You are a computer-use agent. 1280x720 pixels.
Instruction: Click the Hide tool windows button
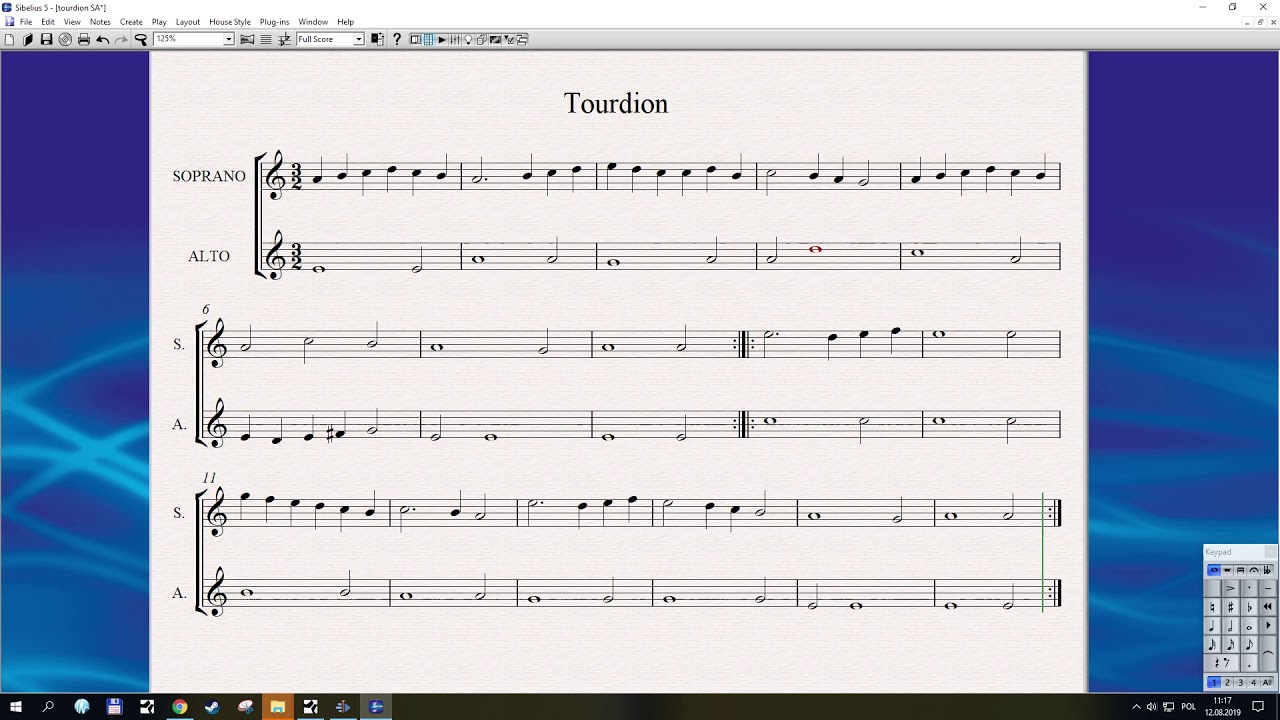pyautogui.click(x=522, y=40)
